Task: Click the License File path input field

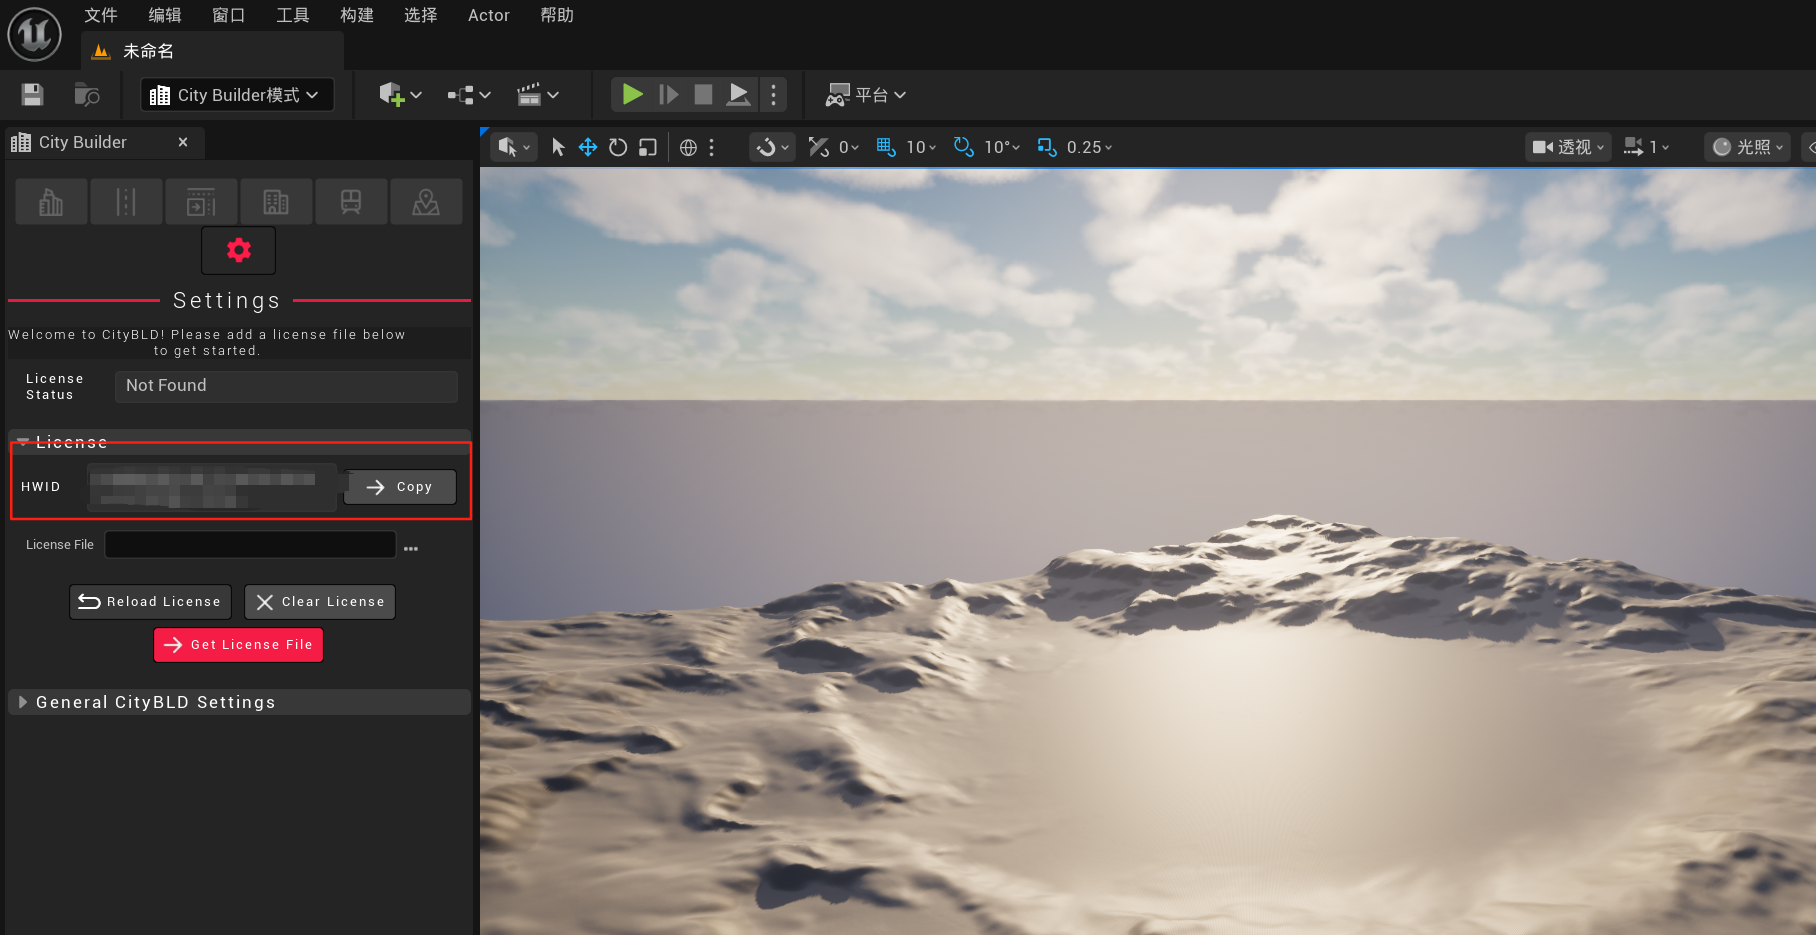Action: (250, 545)
